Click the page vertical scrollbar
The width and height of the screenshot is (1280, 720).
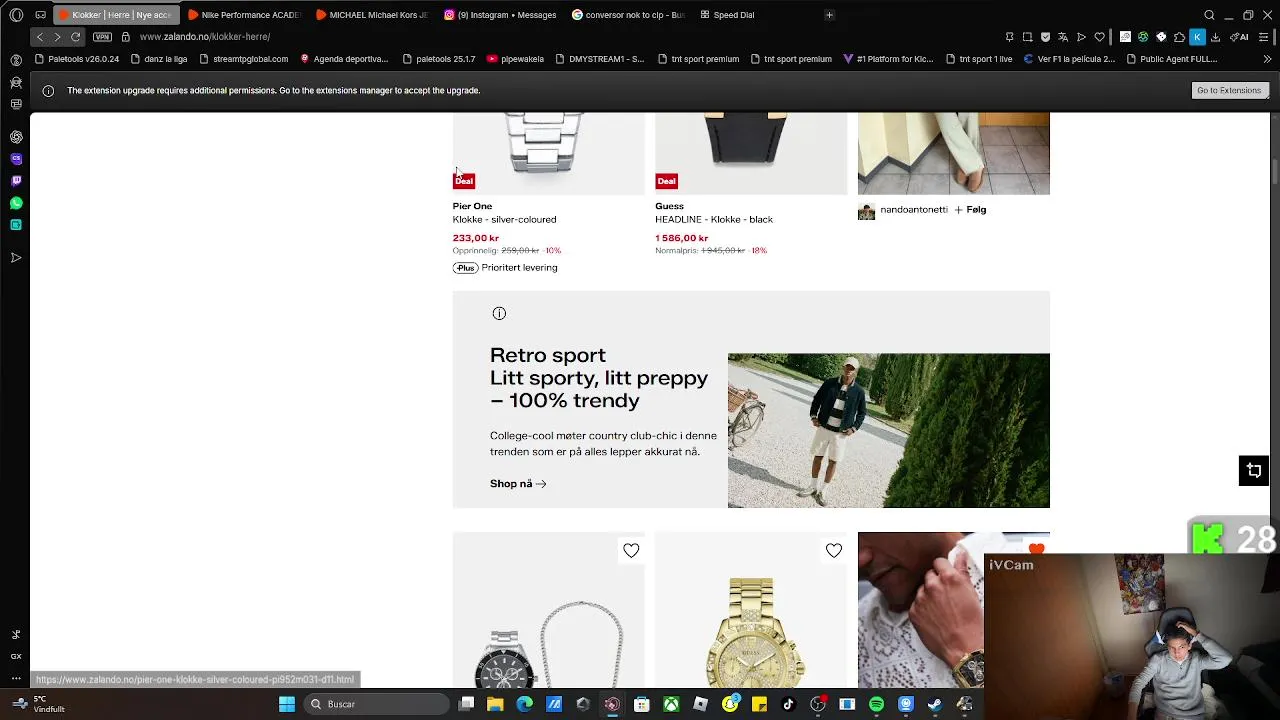1274,170
